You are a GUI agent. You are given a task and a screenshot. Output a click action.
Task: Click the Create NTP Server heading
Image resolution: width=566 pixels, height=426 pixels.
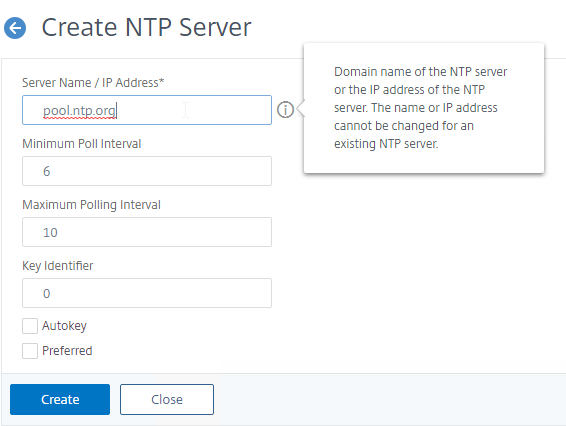[x=146, y=27]
